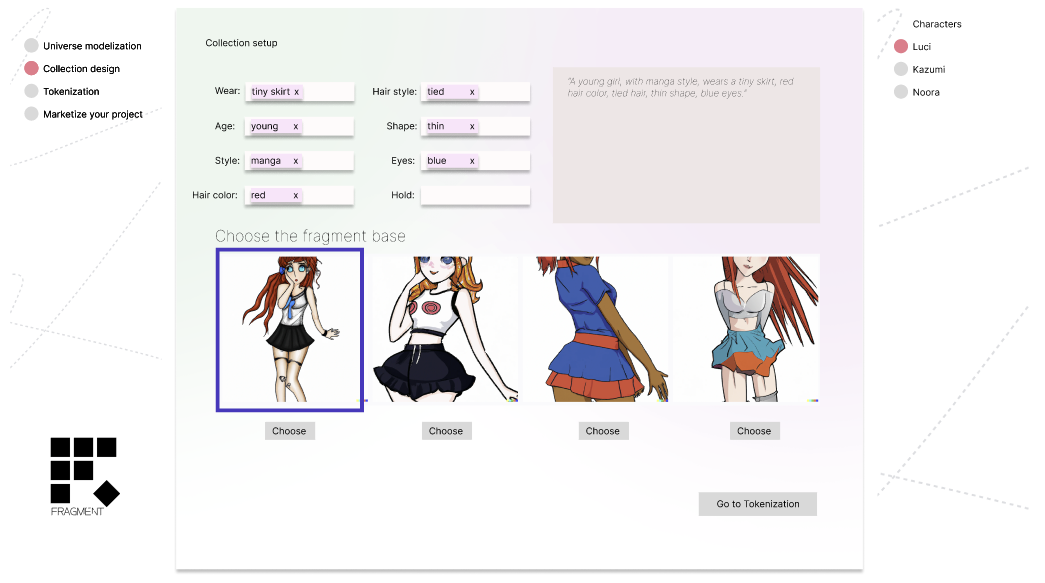Screen dimensions: 1045x583
Task: Select the Noora character
Action: 925,93
